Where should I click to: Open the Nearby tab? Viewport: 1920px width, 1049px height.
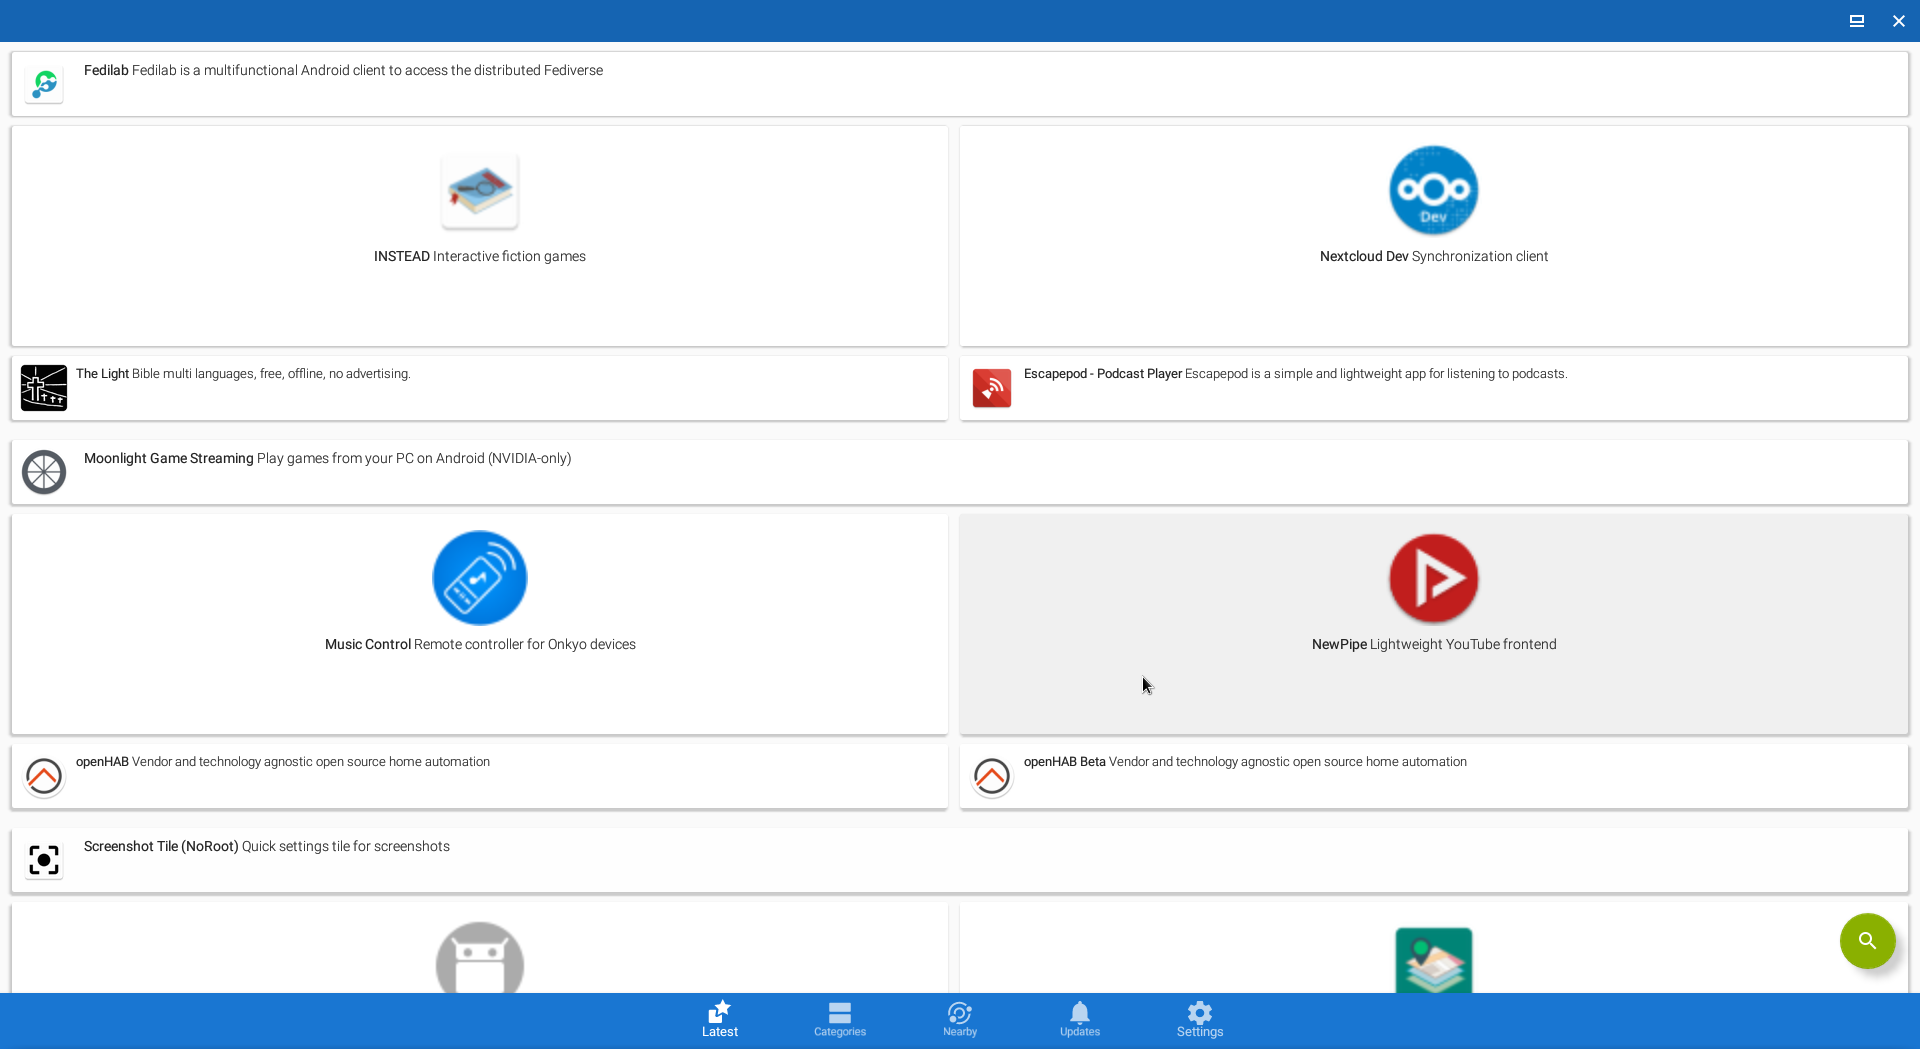click(x=960, y=1020)
